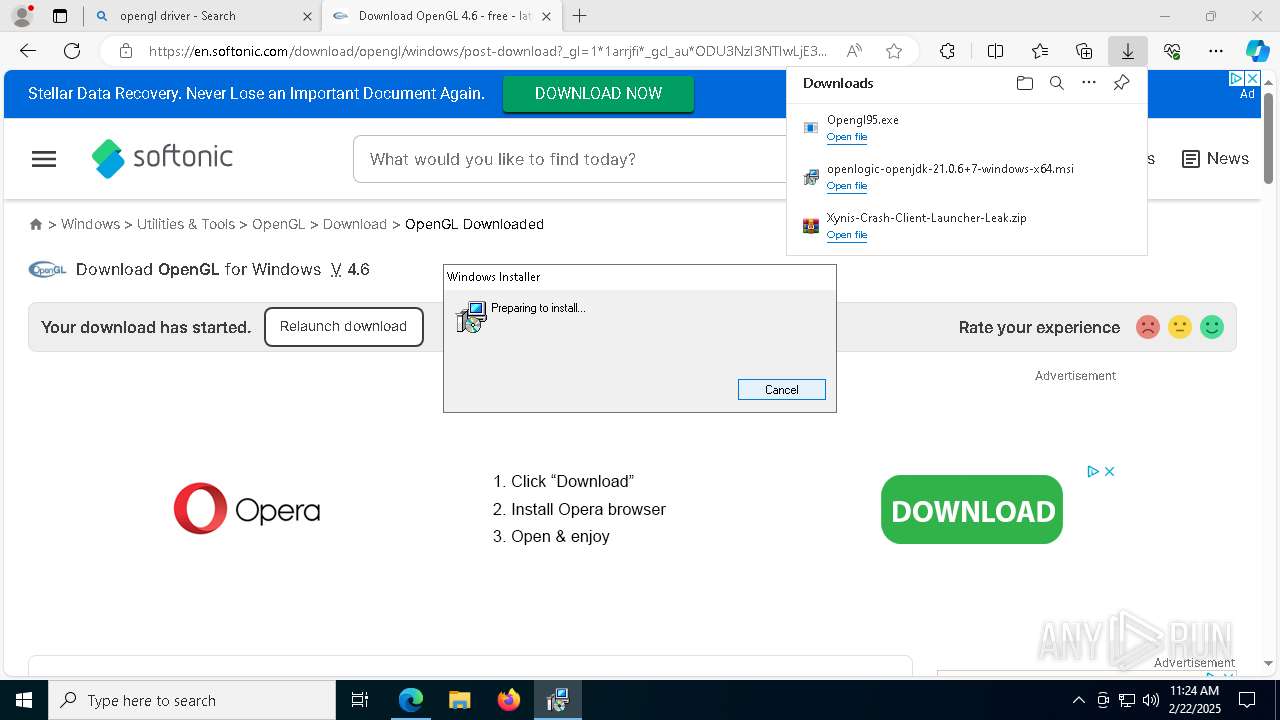
Task: Open file link under openlogic-openjdk msi
Action: pos(847,186)
